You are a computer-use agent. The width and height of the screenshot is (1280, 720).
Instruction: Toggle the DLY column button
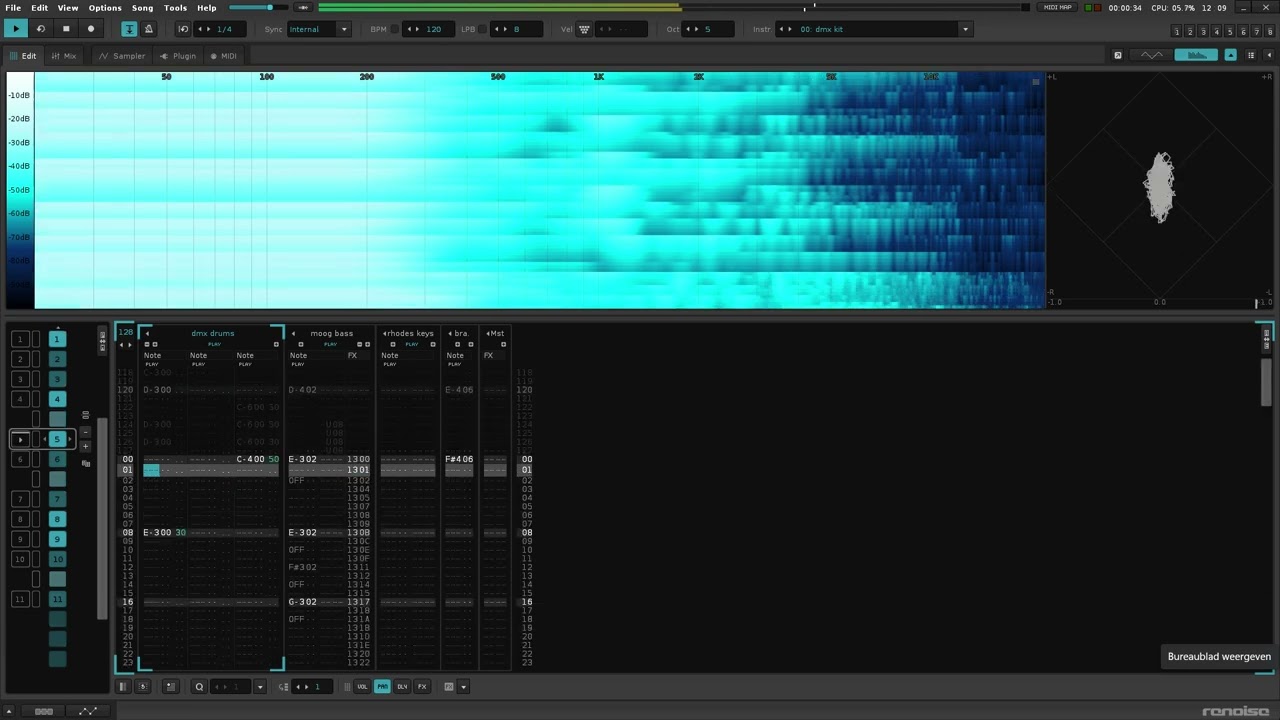[402, 687]
